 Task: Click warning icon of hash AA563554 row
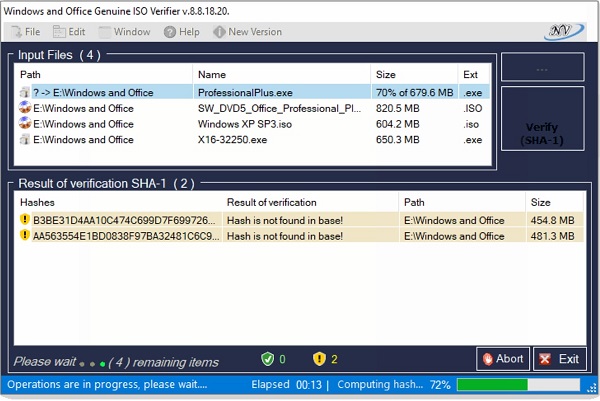[24, 235]
